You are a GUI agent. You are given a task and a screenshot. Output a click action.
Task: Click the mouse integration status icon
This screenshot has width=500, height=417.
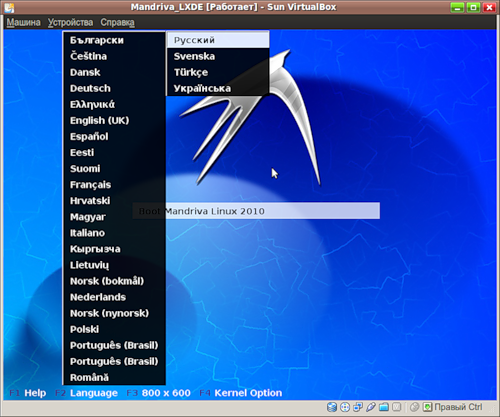414,407
